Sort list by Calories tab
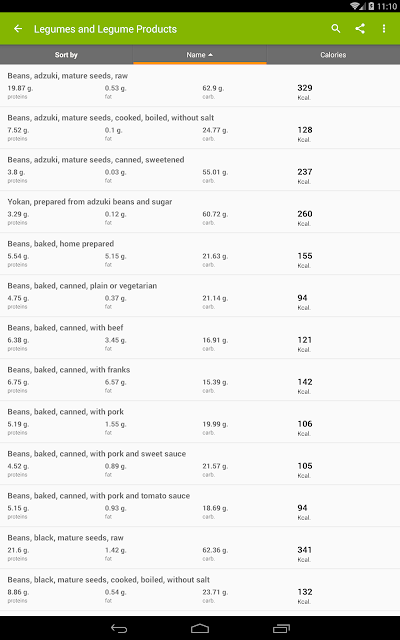 [333, 55]
